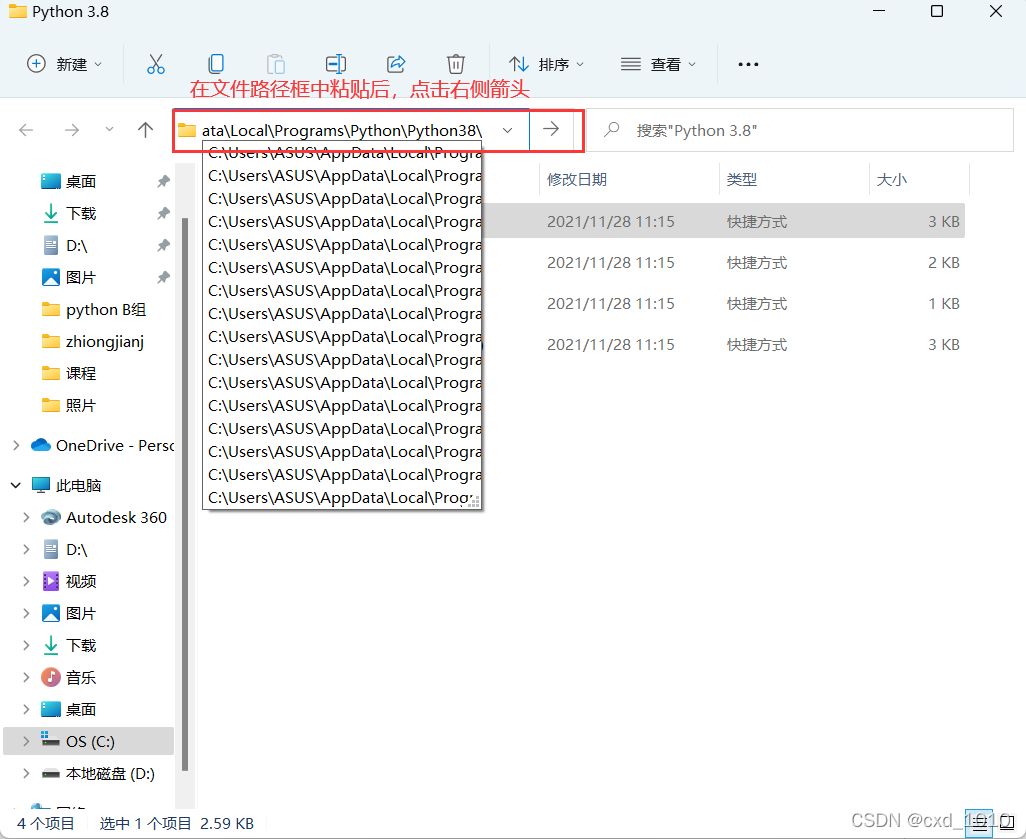Select 此电脑 in navigation pane
Screen dimensions: 1026x839
(79, 485)
